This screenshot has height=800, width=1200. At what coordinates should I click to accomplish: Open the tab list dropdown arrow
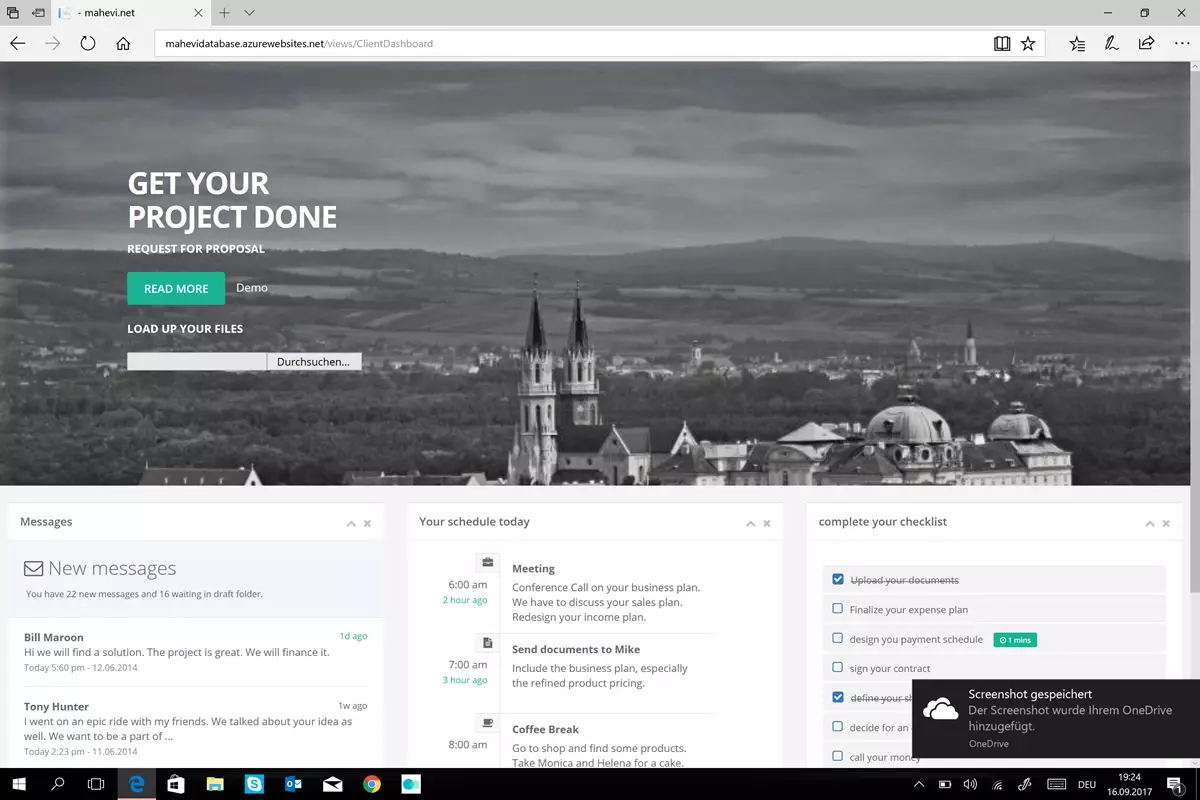pyautogui.click(x=249, y=13)
